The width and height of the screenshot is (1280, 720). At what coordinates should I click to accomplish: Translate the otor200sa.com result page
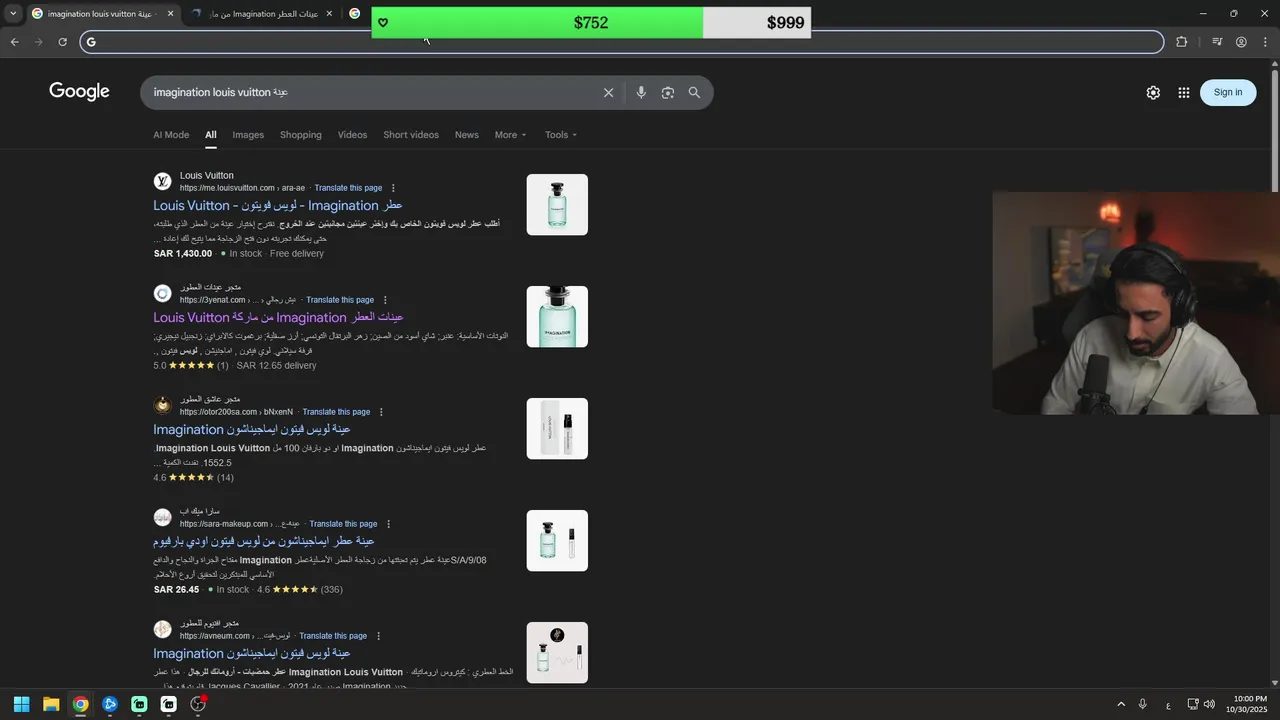point(336,412)
